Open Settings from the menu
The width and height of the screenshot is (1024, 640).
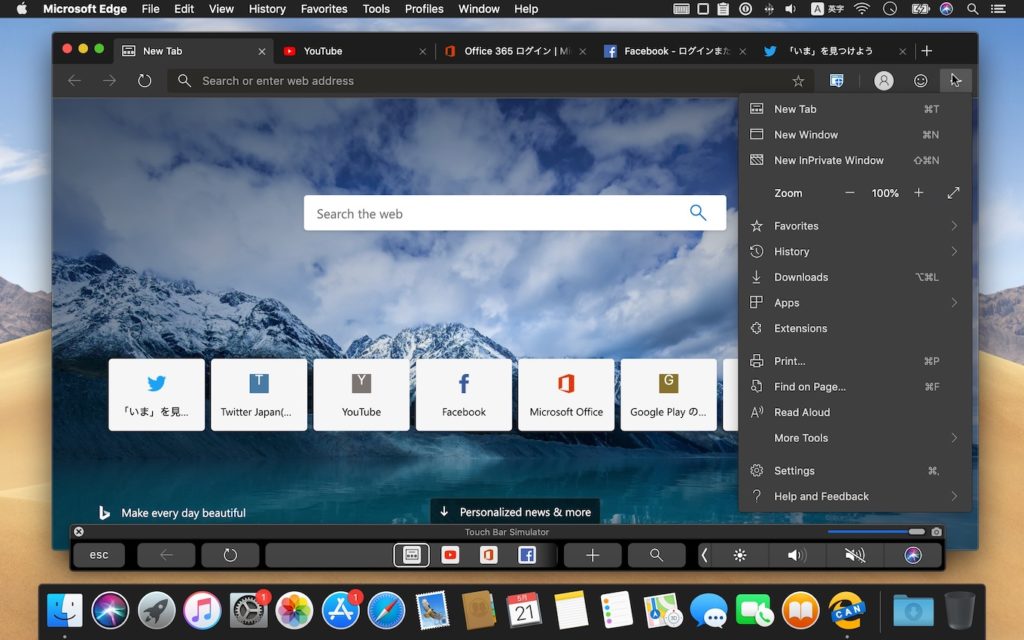click(794, 471)
